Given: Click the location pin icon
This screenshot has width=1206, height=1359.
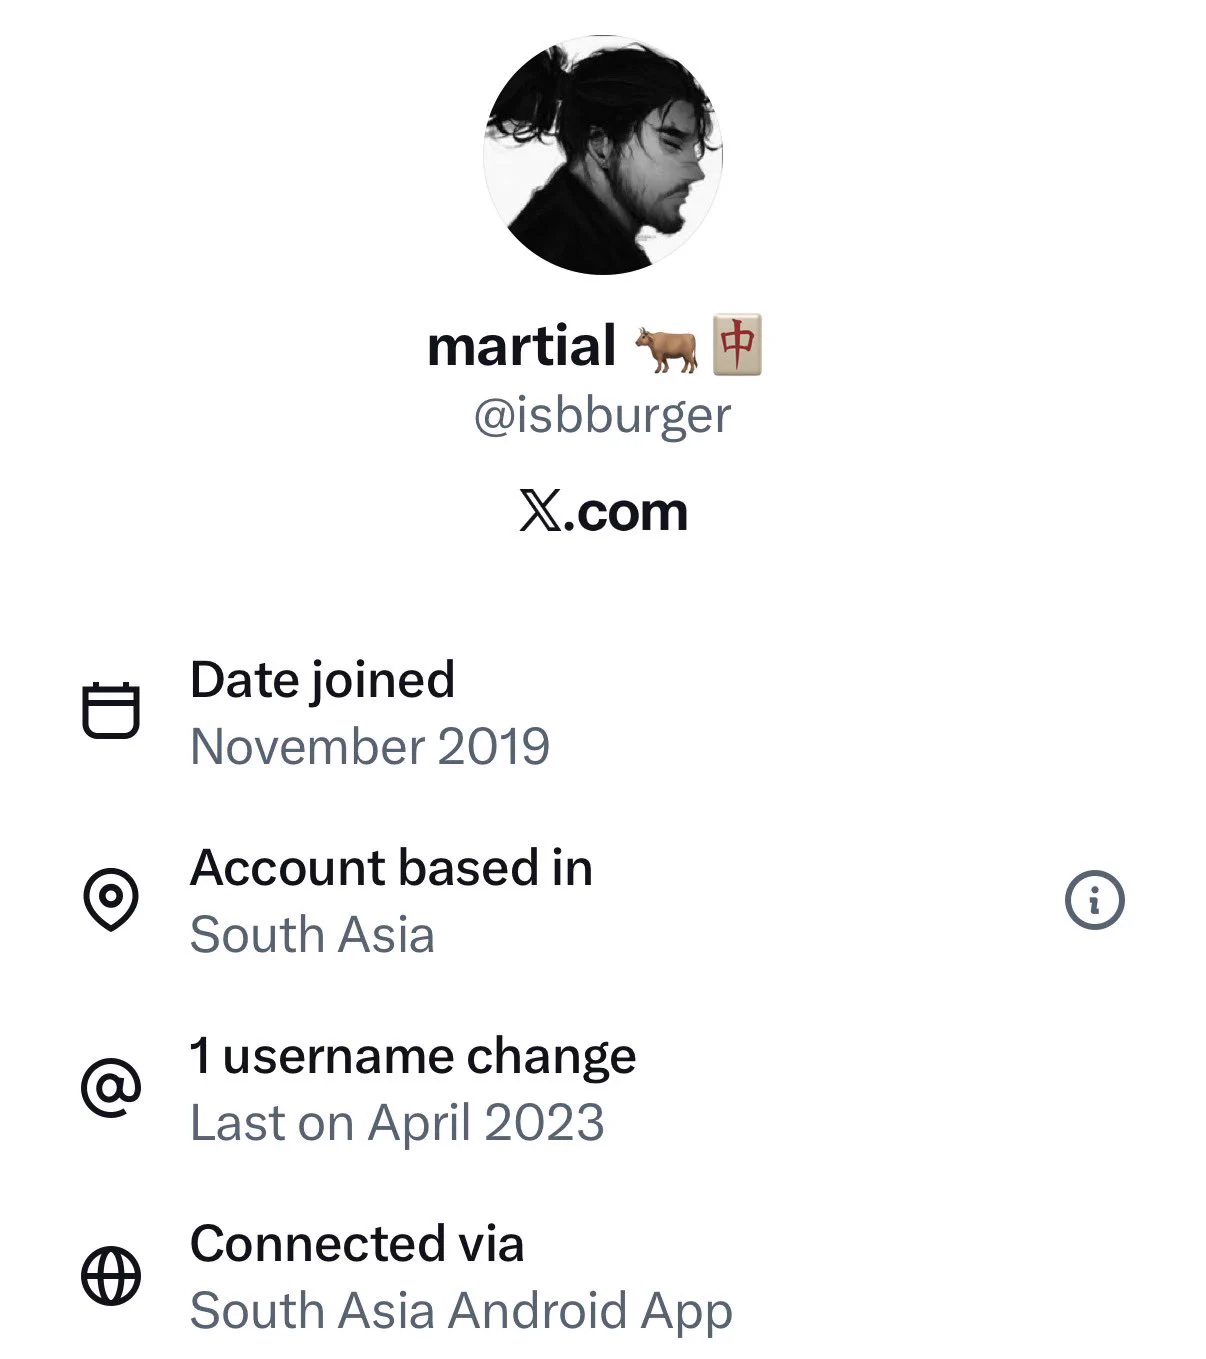Looking at the screenshot, I should [x=110, y=899].
